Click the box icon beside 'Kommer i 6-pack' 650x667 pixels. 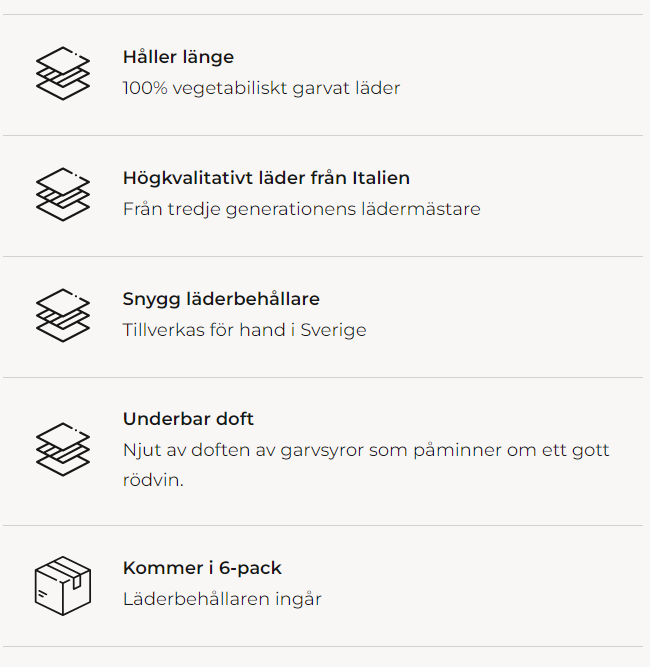coord(63,585)
